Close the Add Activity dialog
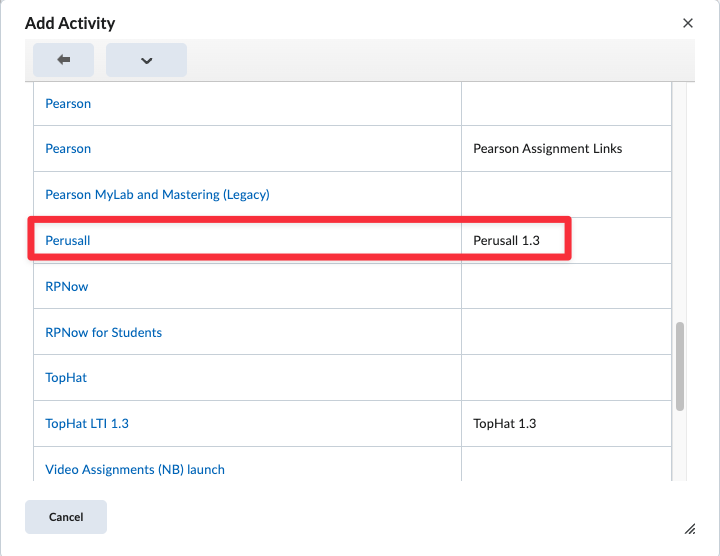Screen dimensions: 720x556 (687, 23)
